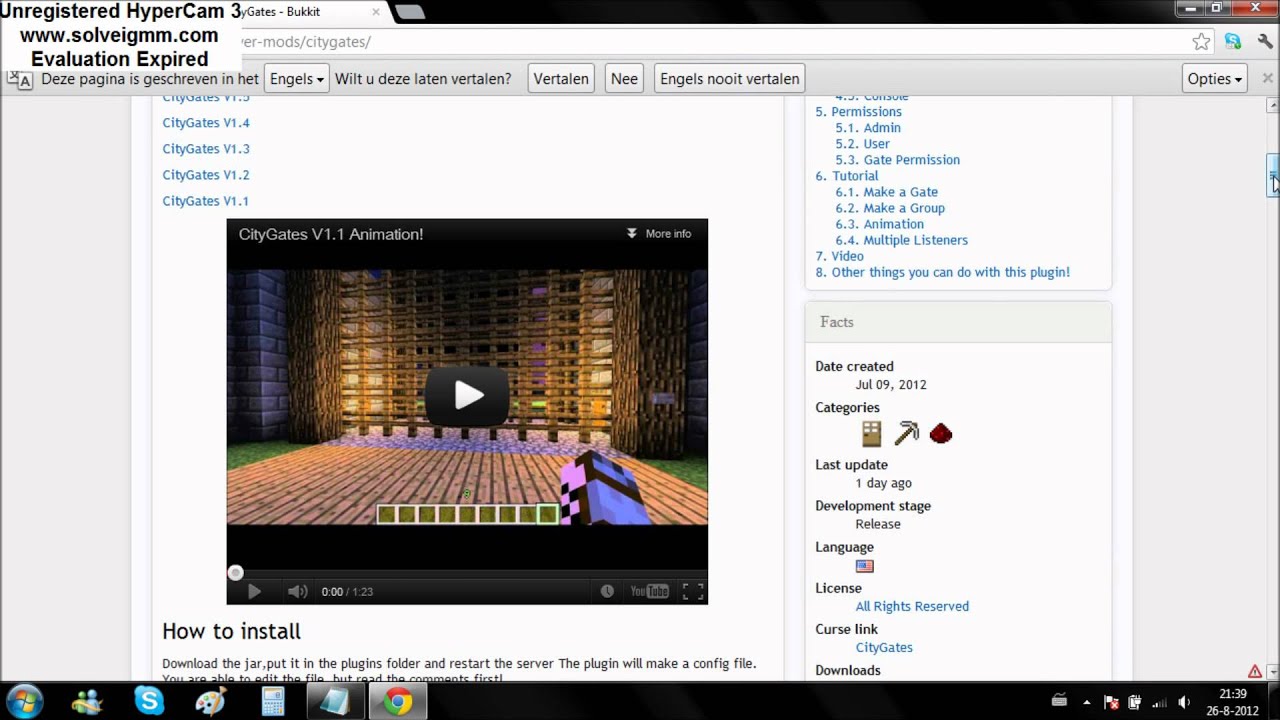Go to 6.1. Make a Gate section
This screenshot has width=1280, height=720.
click(x=886, y=192)
